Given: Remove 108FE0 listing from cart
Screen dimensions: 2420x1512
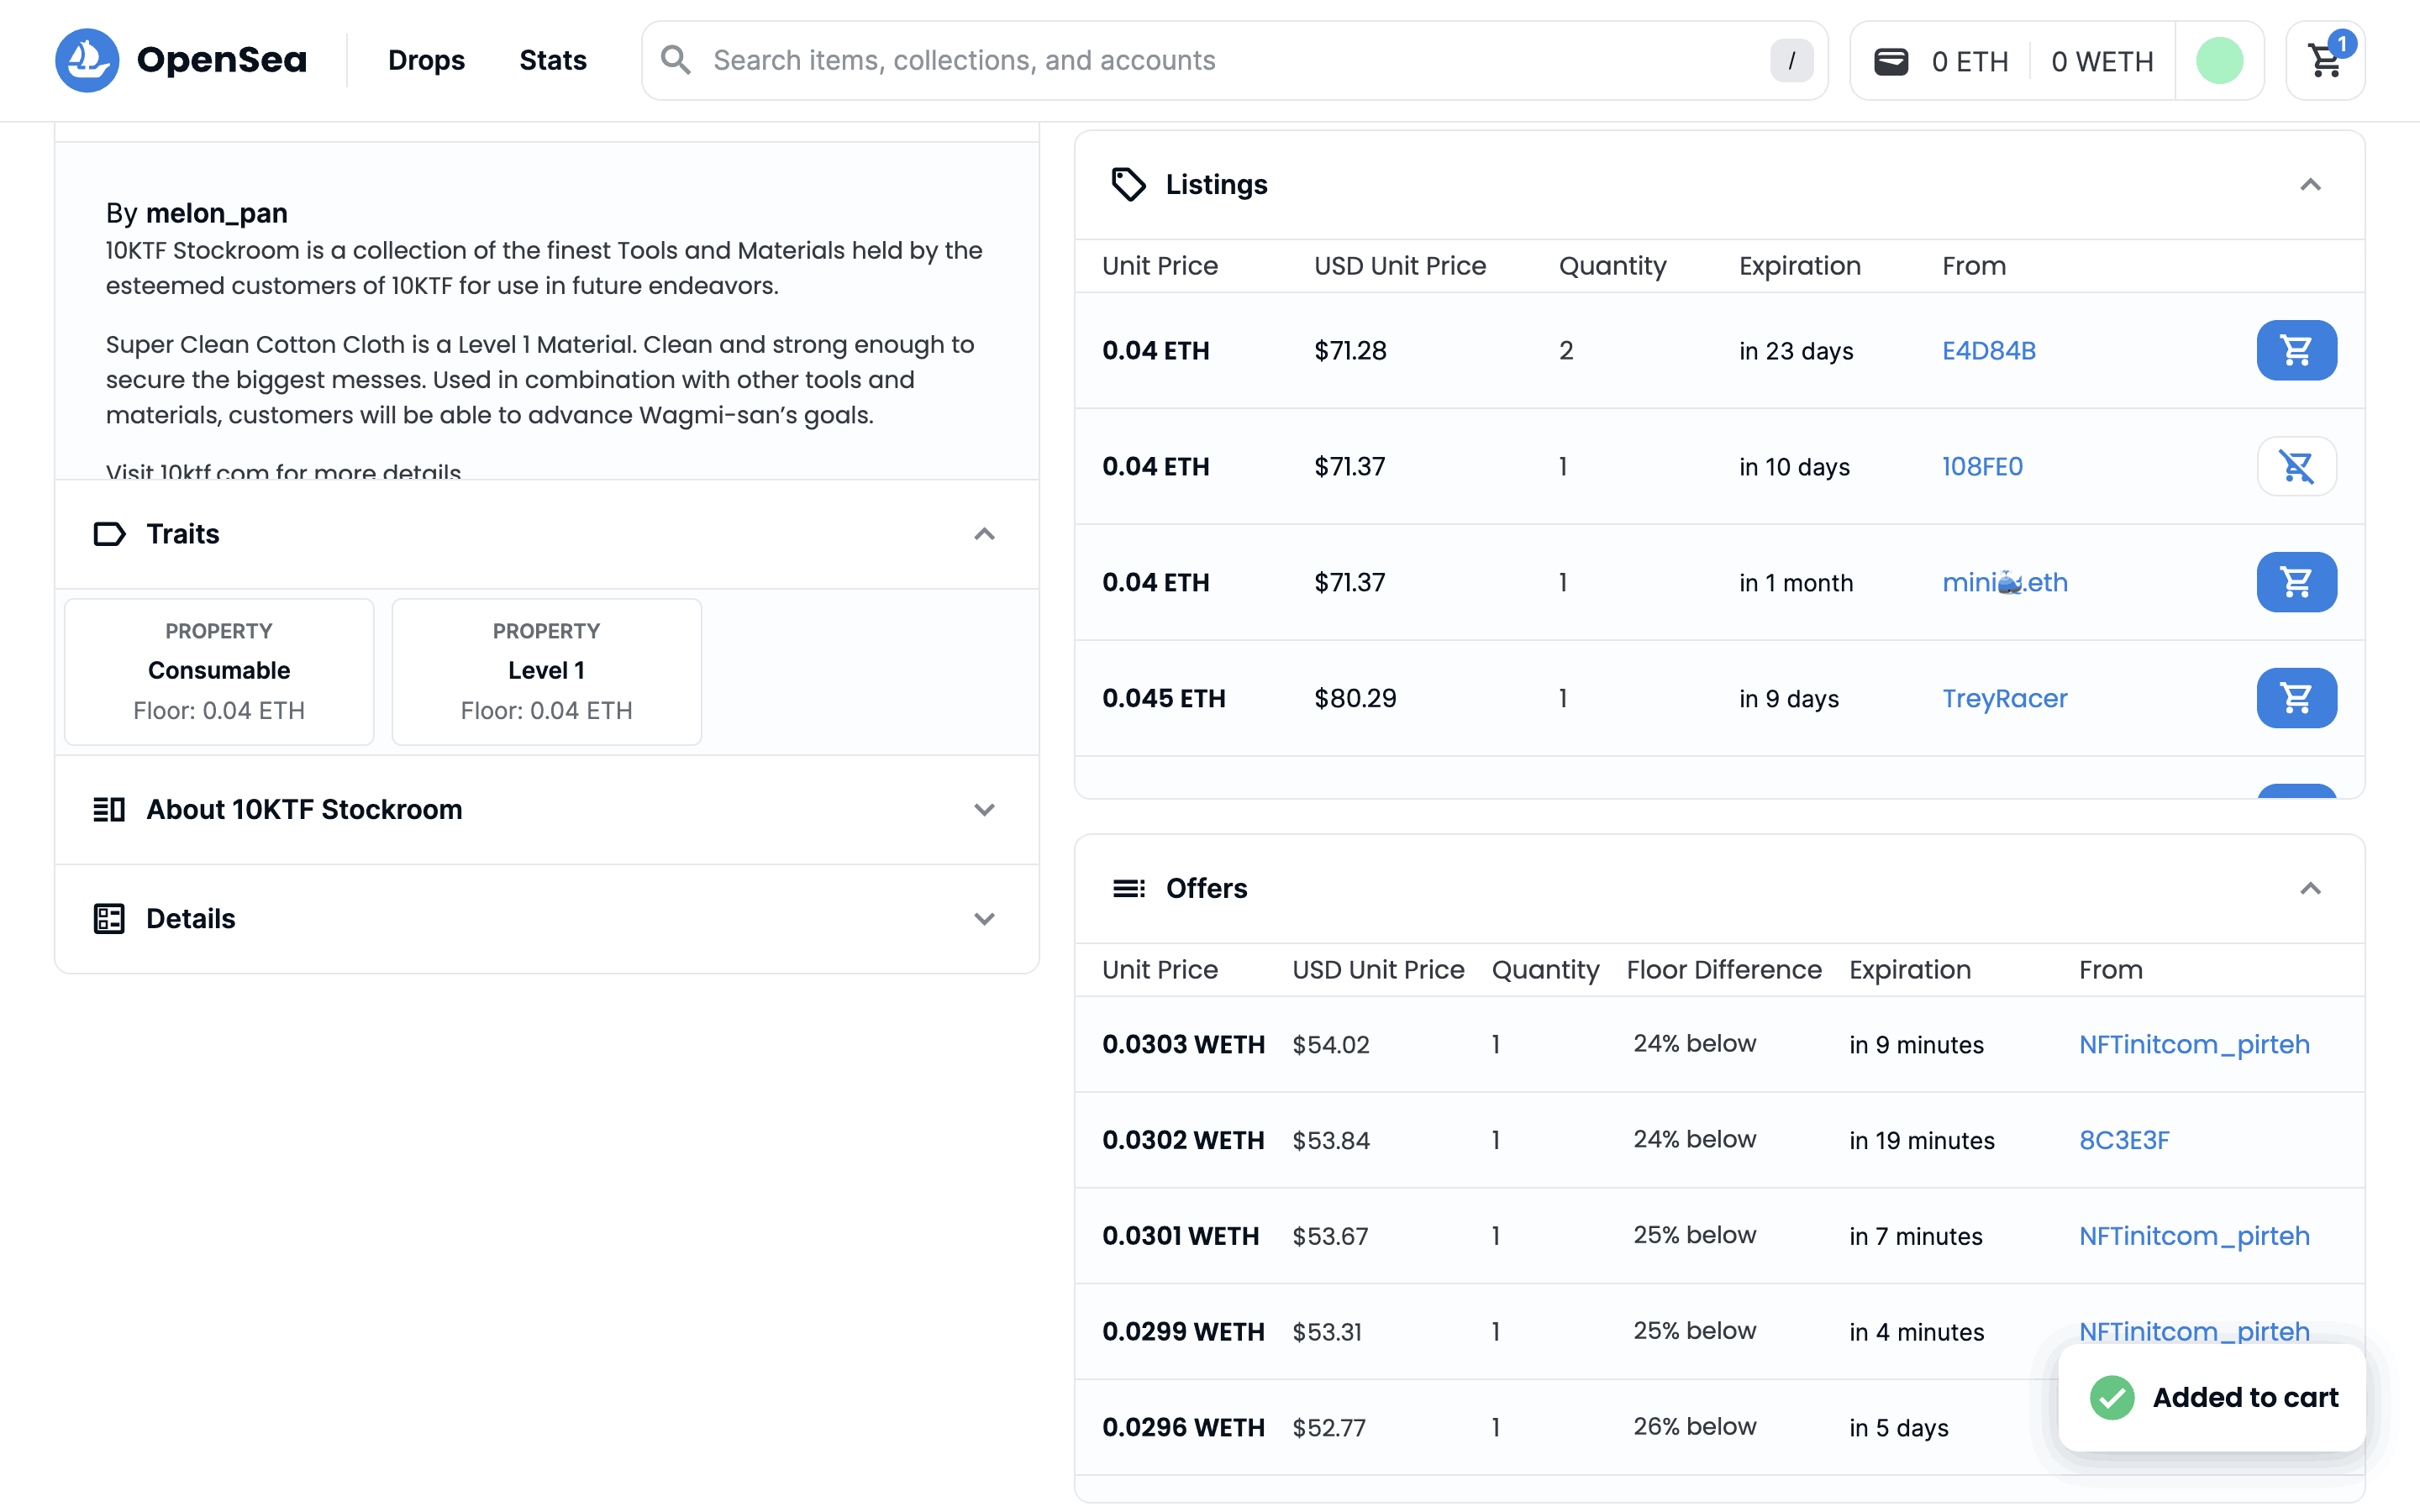Looking at the screenshot, I should pos(2296,466).
